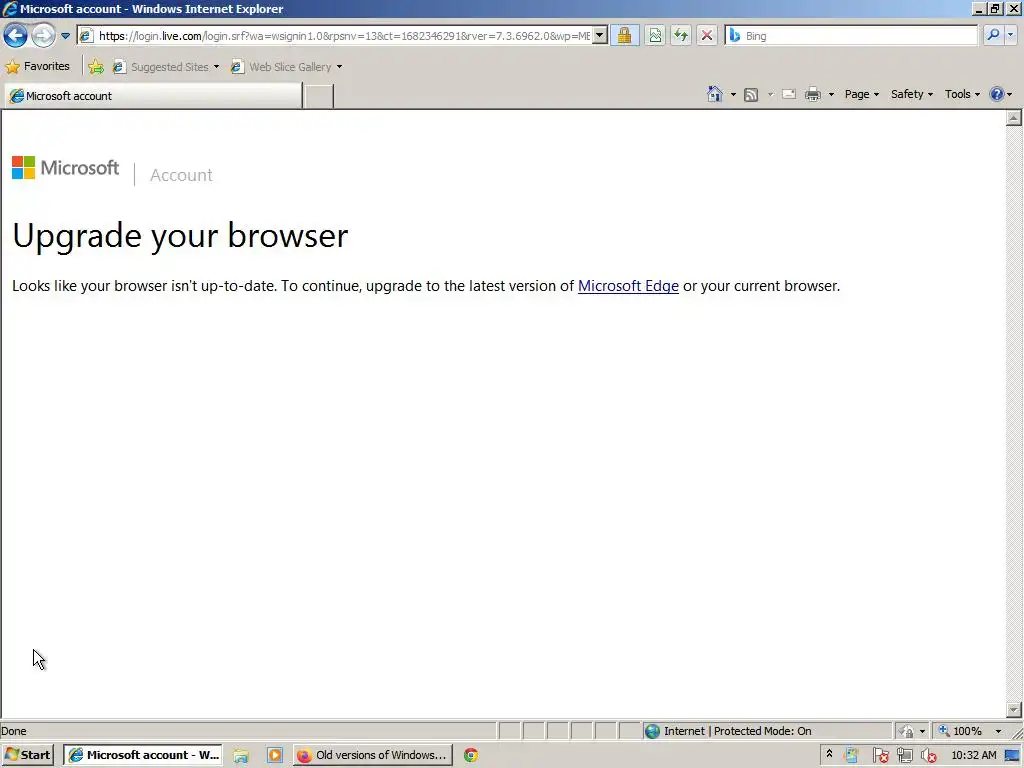Toggle Compatibility View broken-page icon
This screenshot has height=768, width=1024.
click(655, 35)
